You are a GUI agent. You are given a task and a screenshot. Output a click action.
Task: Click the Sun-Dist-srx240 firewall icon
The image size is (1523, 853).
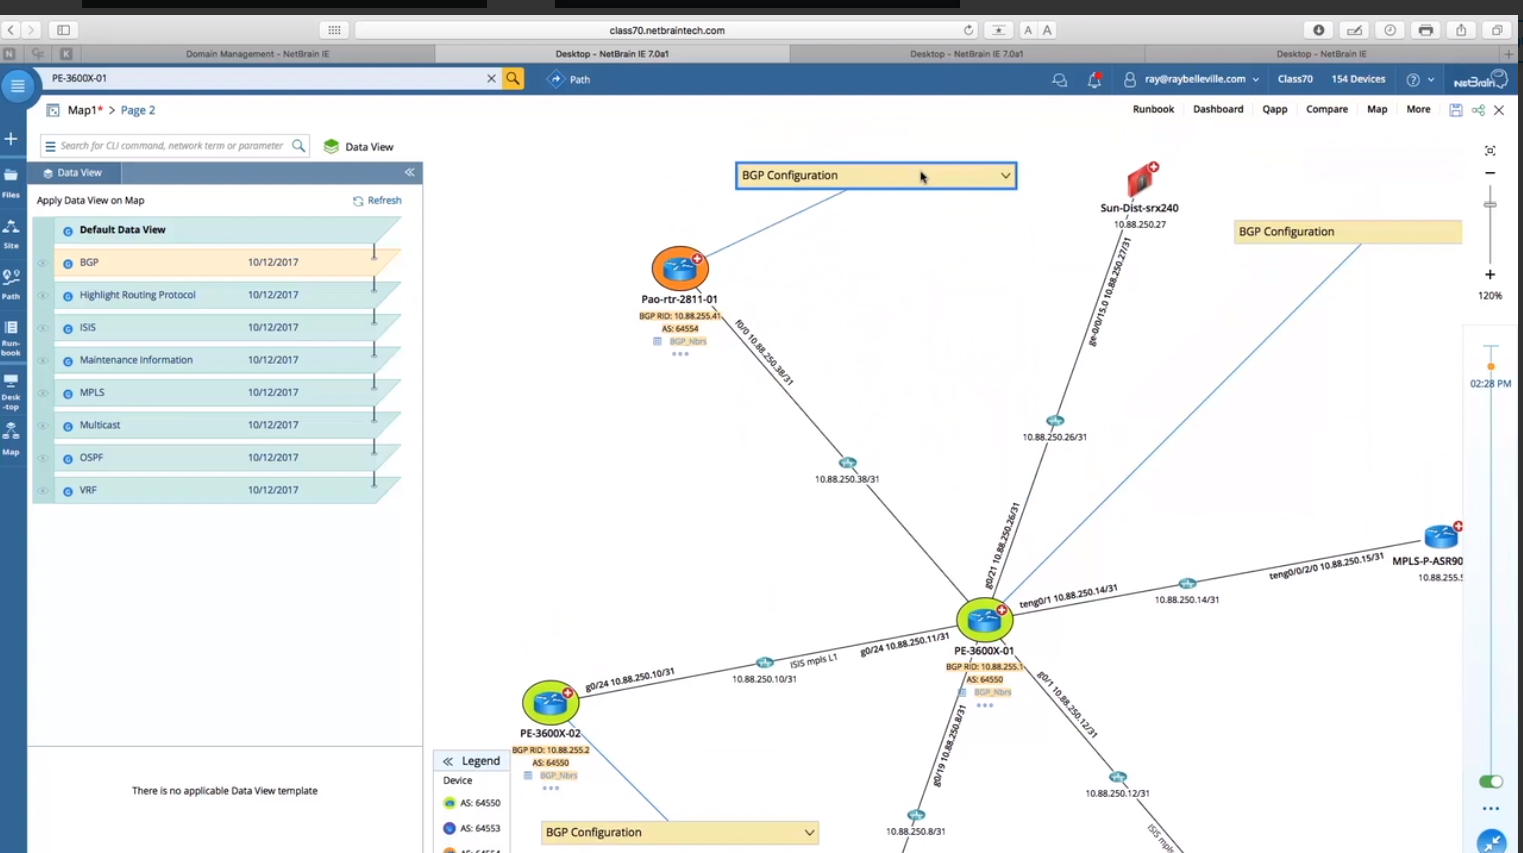[x=1140, y=181]
